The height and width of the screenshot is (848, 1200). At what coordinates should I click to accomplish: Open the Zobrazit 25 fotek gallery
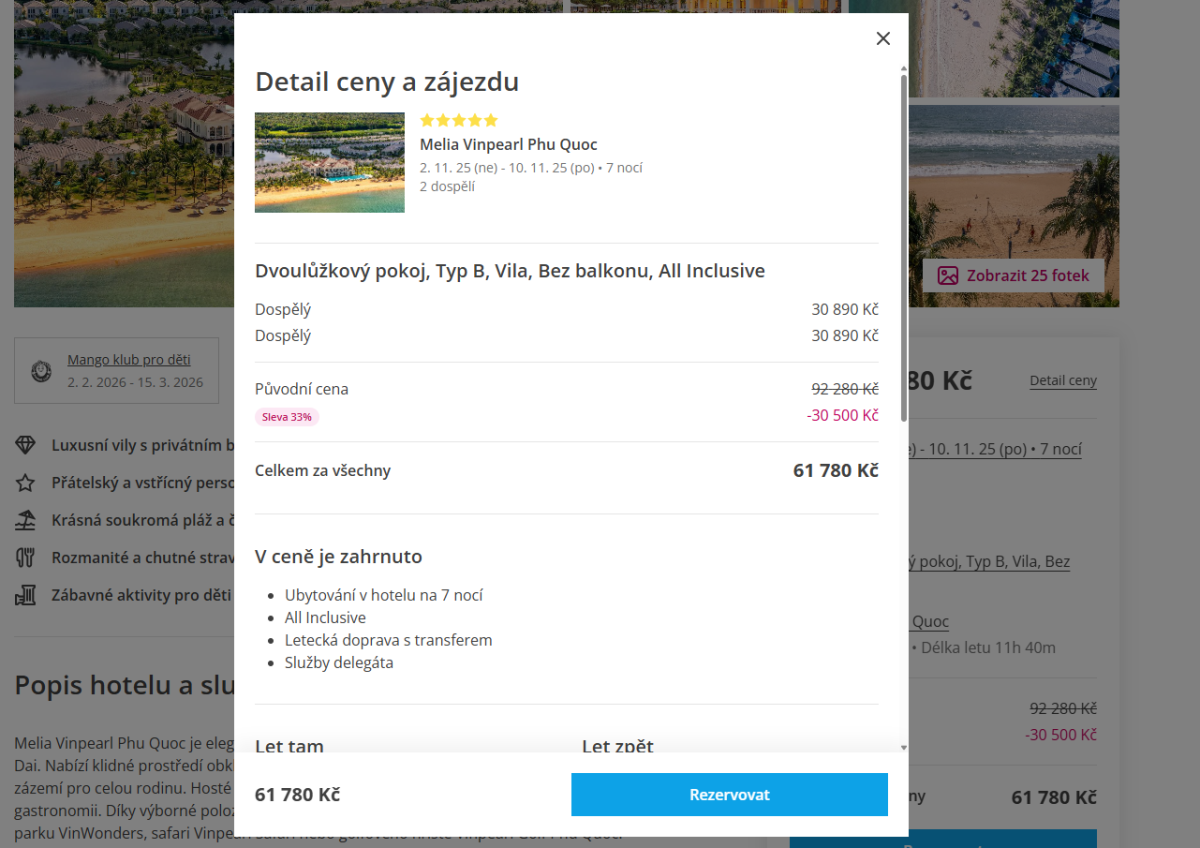pyautogui.click(x=1013, y=276)
